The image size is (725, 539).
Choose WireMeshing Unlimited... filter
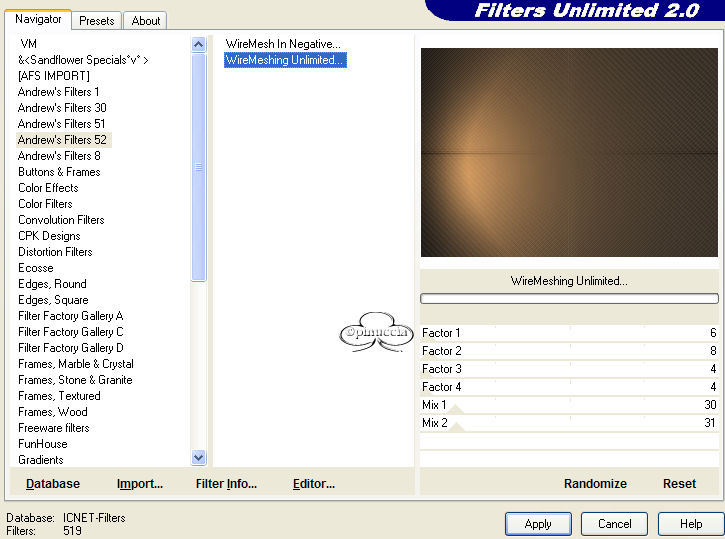coord(285,60)
